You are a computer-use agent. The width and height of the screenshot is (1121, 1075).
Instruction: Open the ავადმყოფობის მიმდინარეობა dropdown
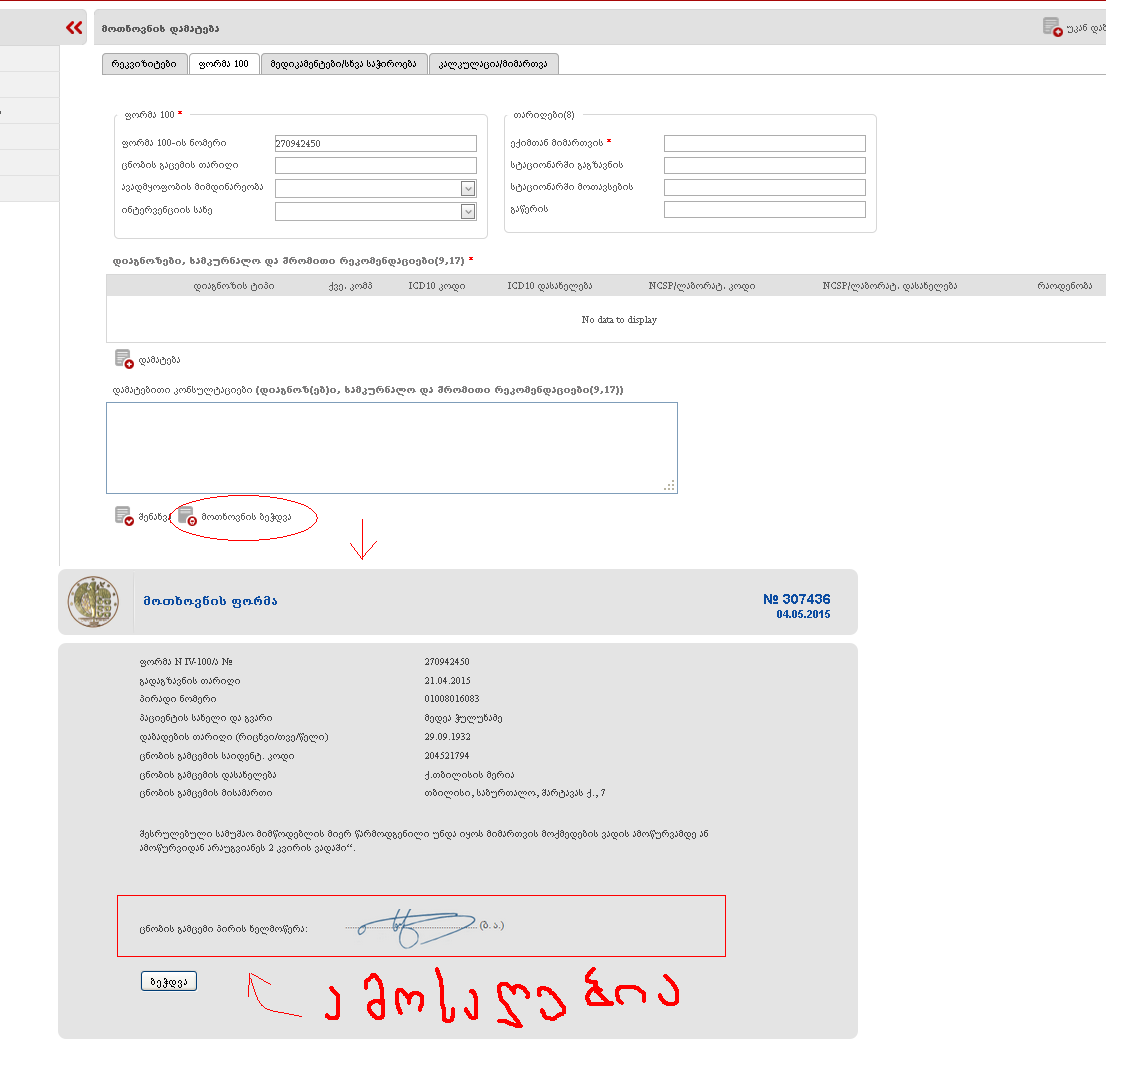click(x=467, y=188)
